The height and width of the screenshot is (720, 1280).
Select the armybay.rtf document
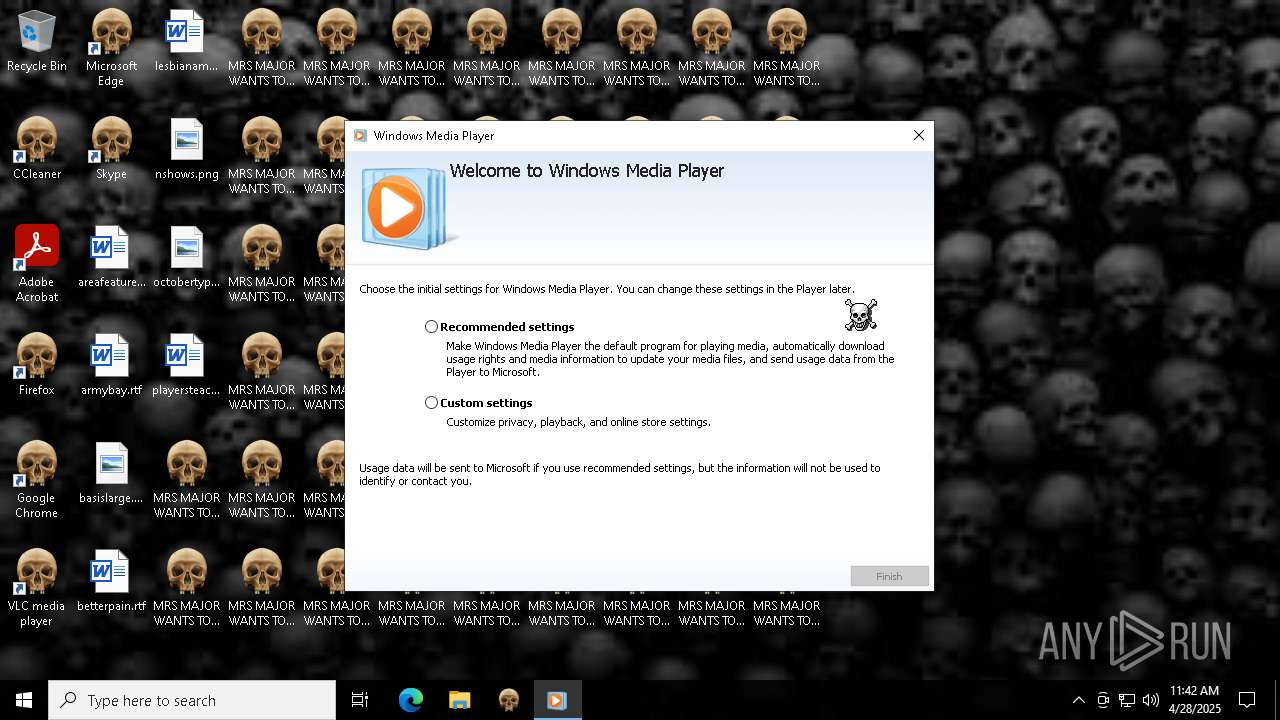(111, 366)
